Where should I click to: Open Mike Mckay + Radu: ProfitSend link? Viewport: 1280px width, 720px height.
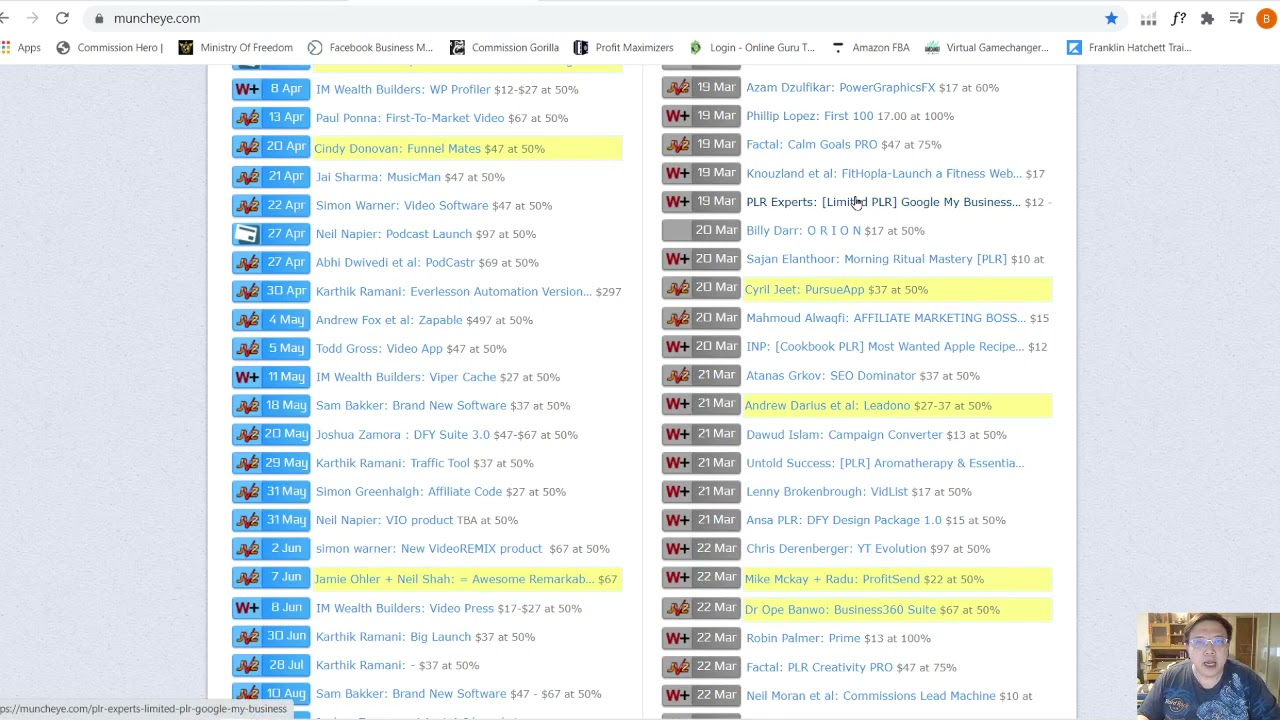[832, 579]
